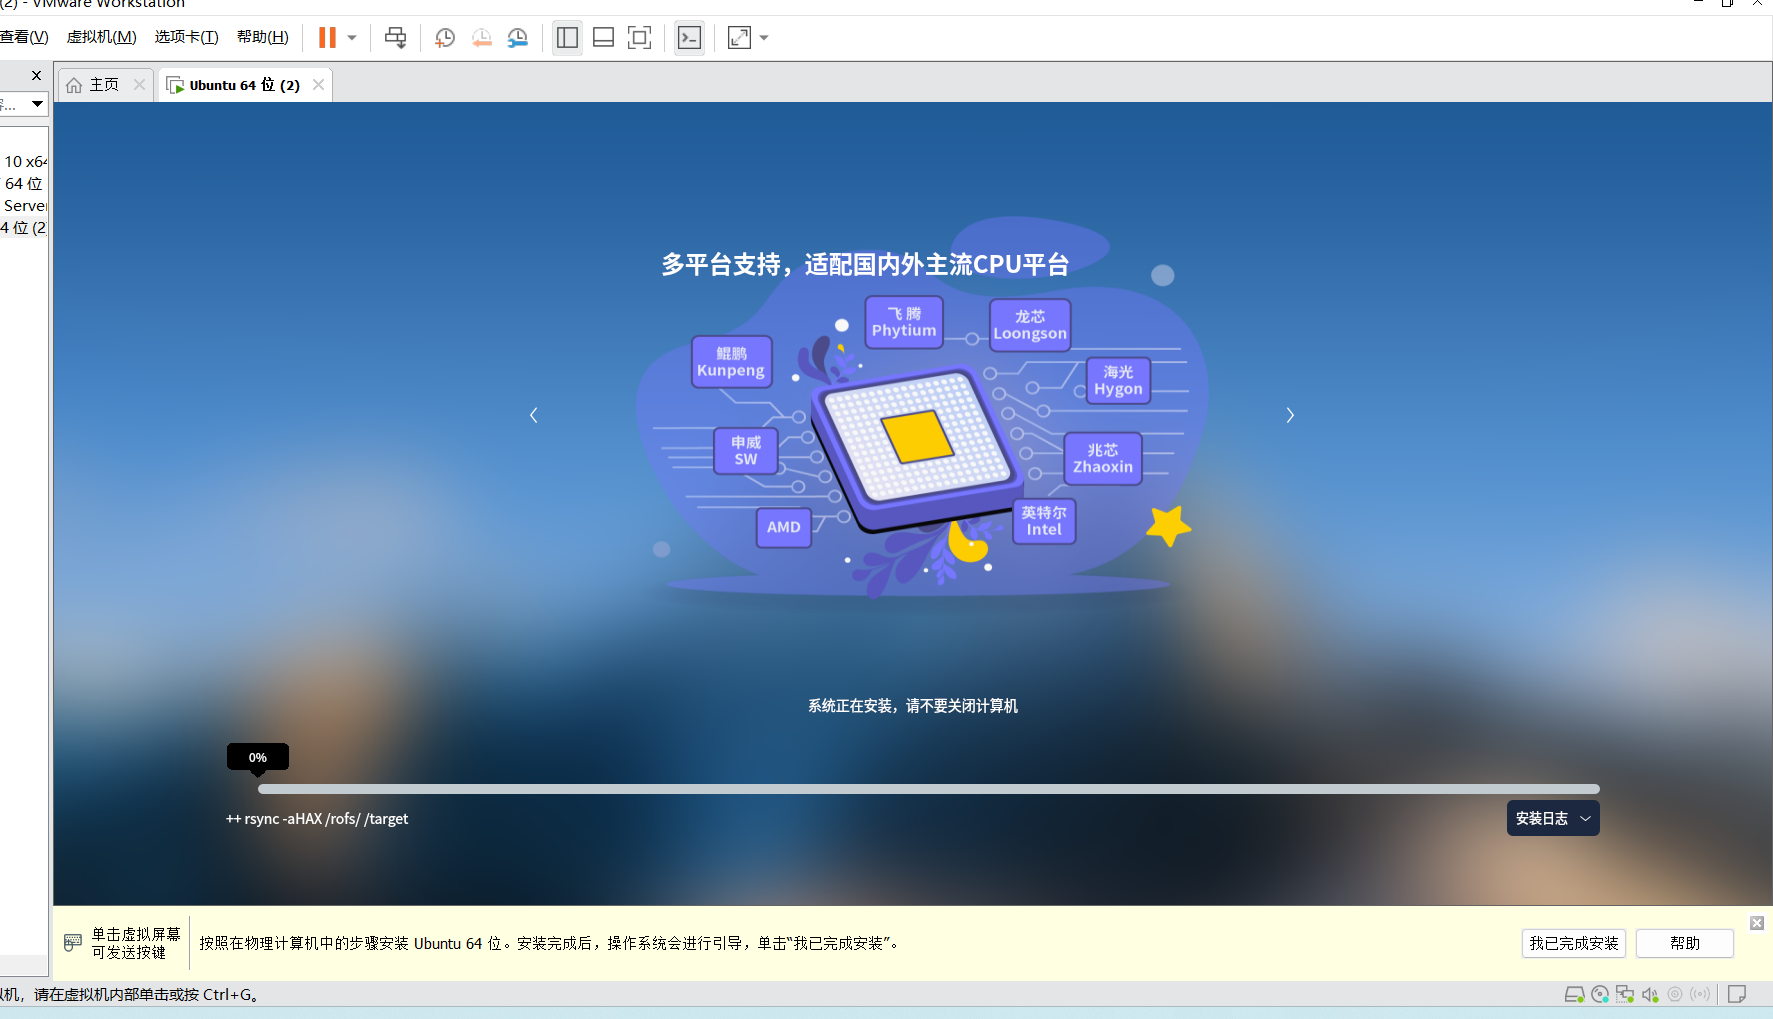Select the '64 位' library entry
The width and height of the screenshot is (1773, 1019).
(24, 183)
